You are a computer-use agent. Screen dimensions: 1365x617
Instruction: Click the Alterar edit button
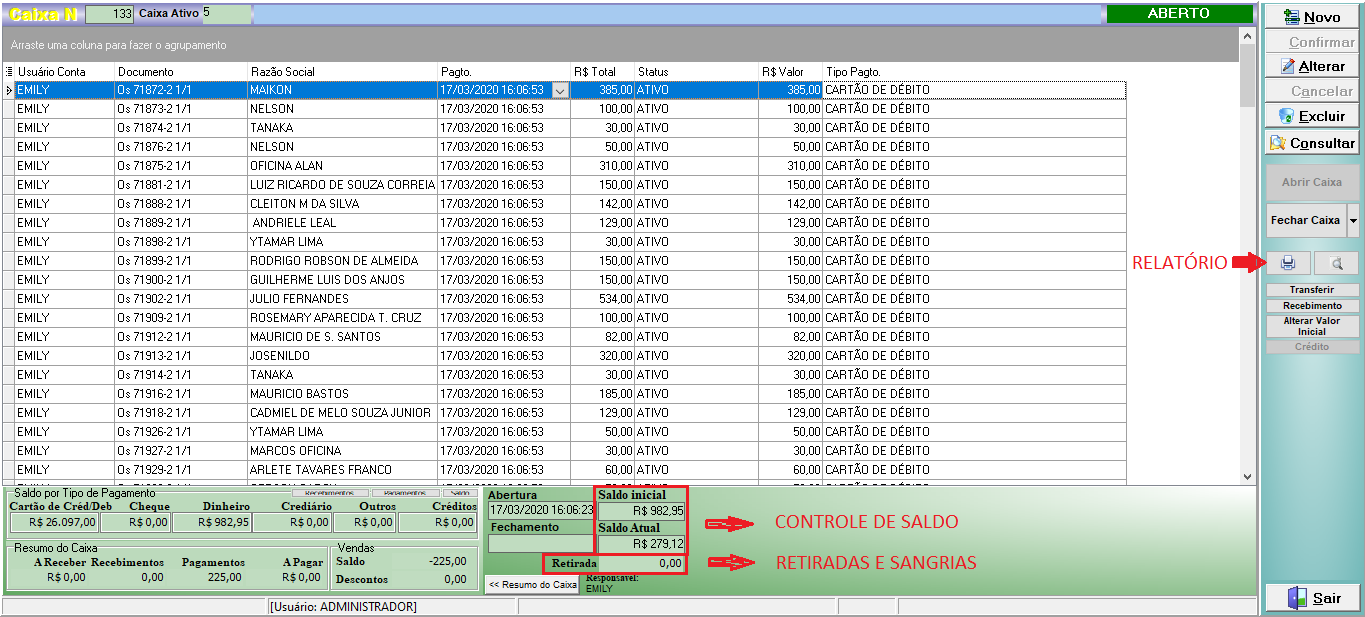point(1312,66)
